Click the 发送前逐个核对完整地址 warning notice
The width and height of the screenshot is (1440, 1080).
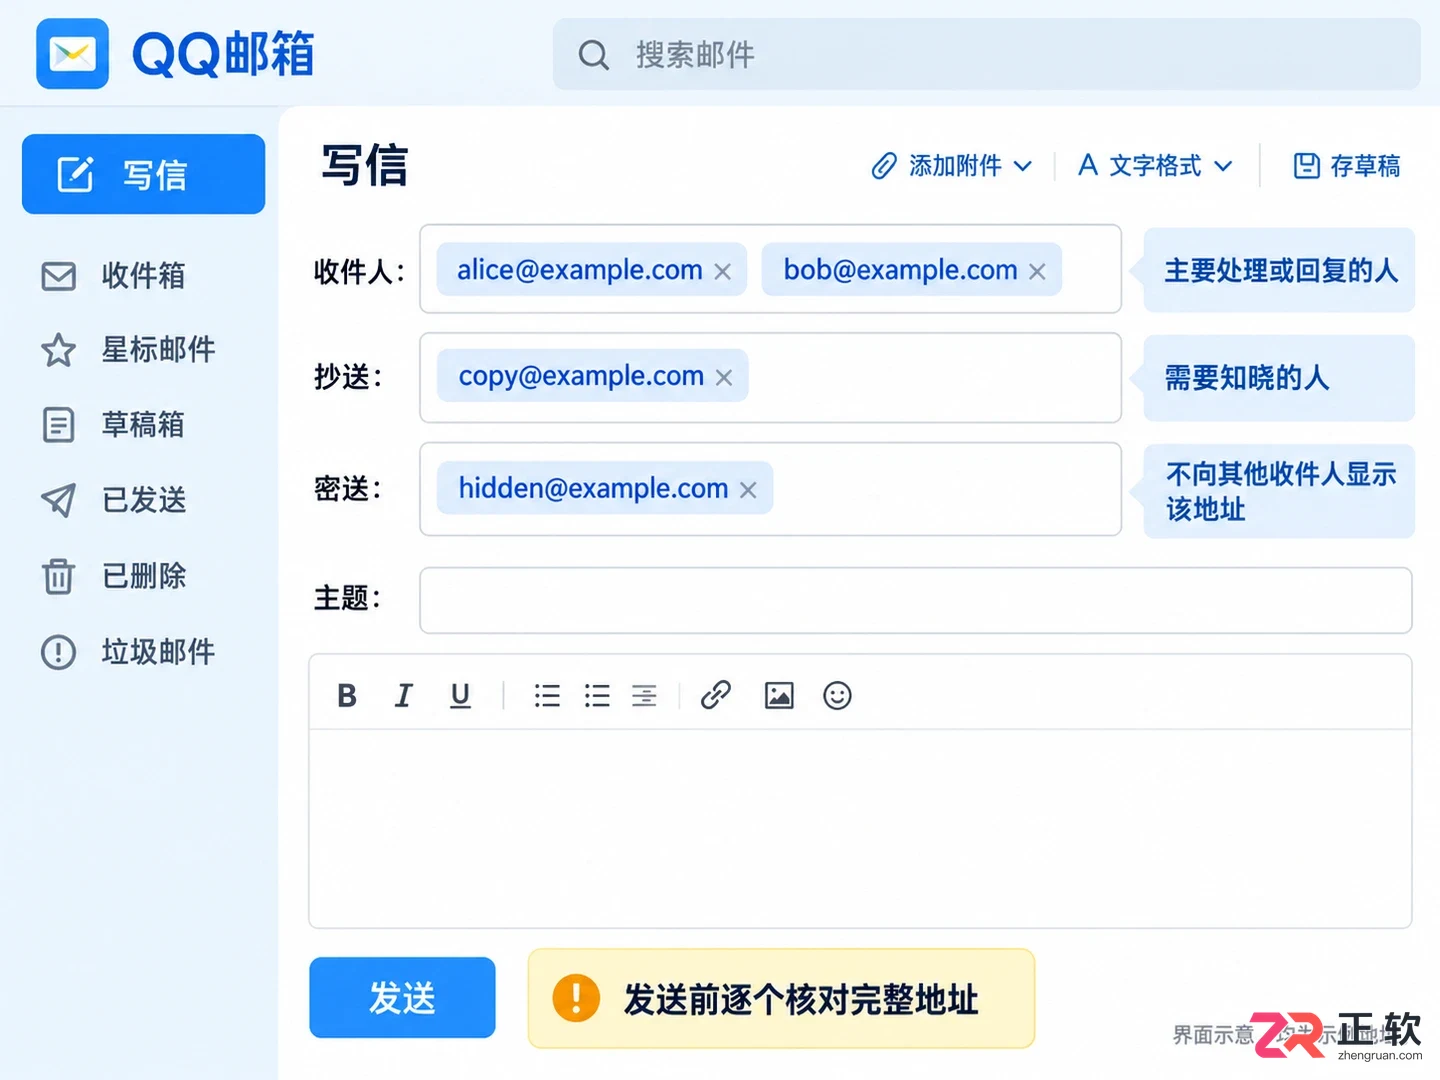point(781,998)
